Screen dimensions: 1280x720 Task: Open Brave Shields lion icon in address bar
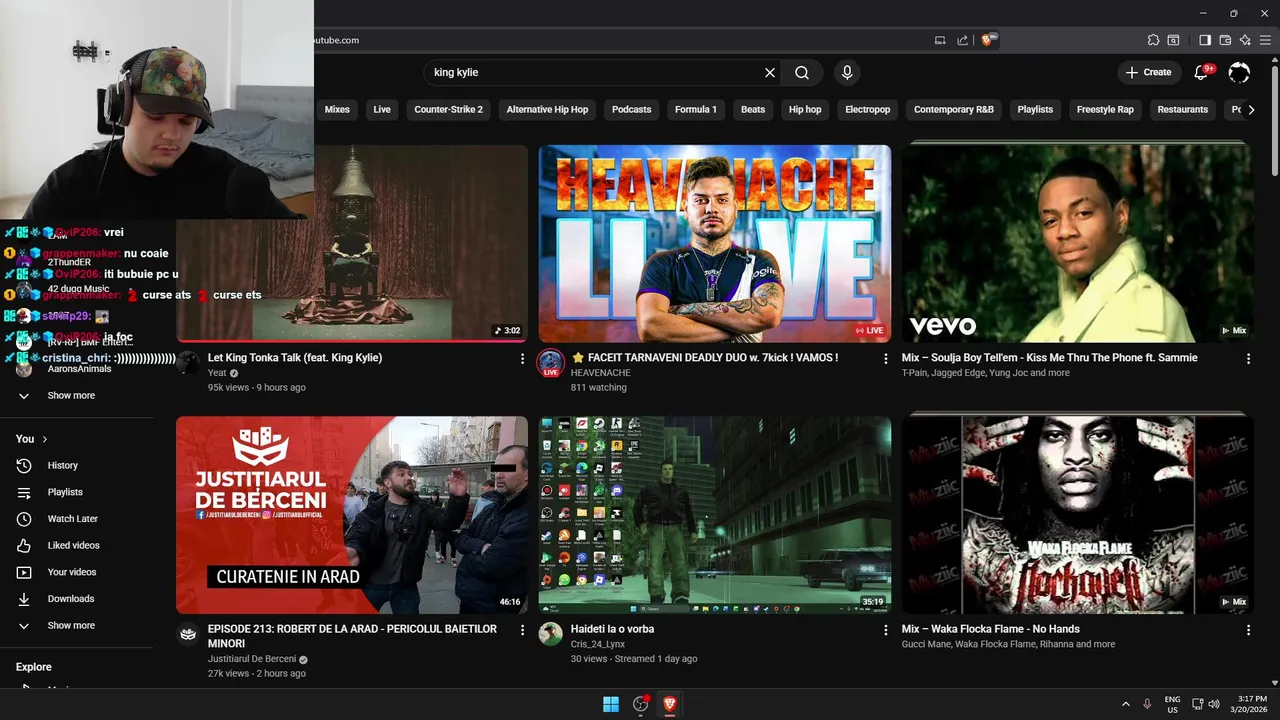pyautogui.click(x=988, y=40)
